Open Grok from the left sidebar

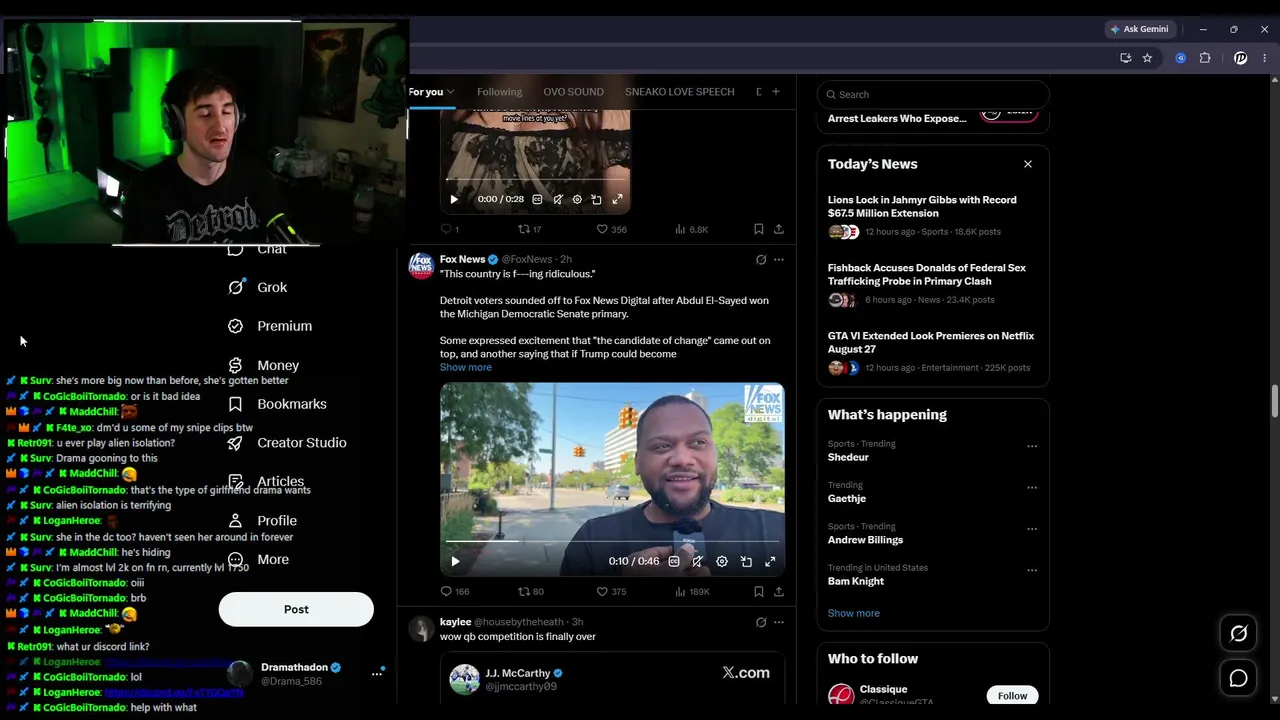pos(258,287)
